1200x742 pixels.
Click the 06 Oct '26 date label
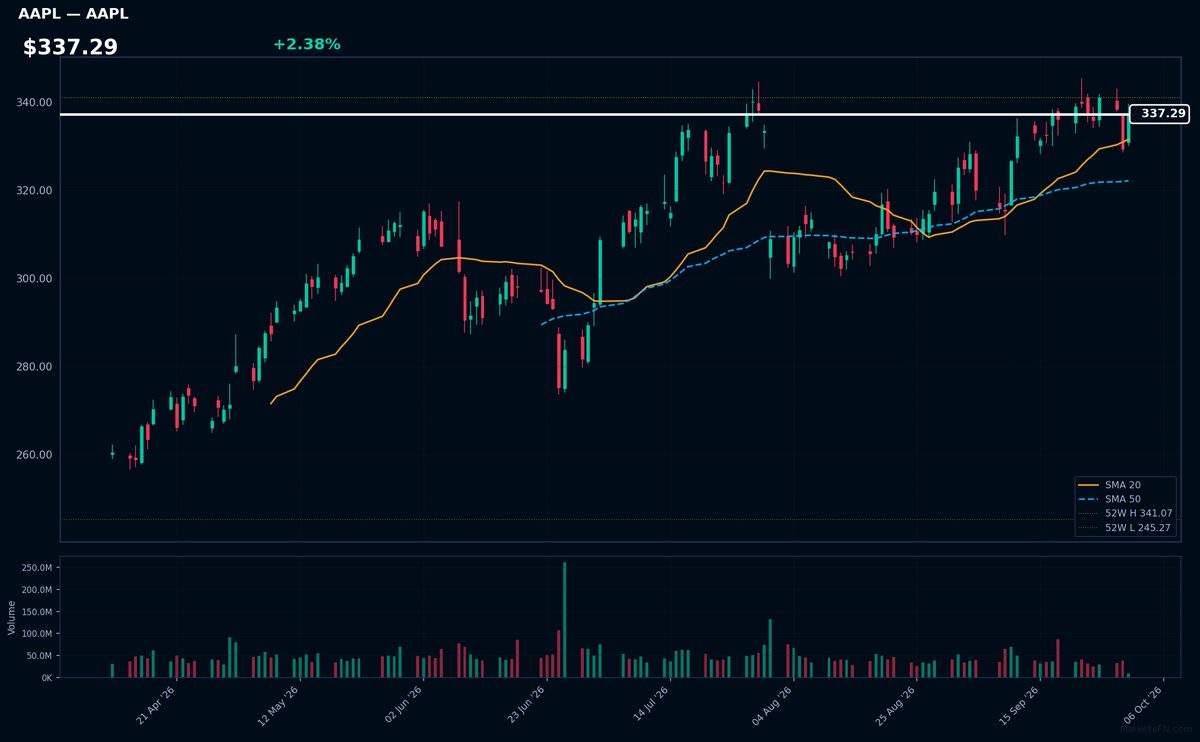coord(1144,706)
